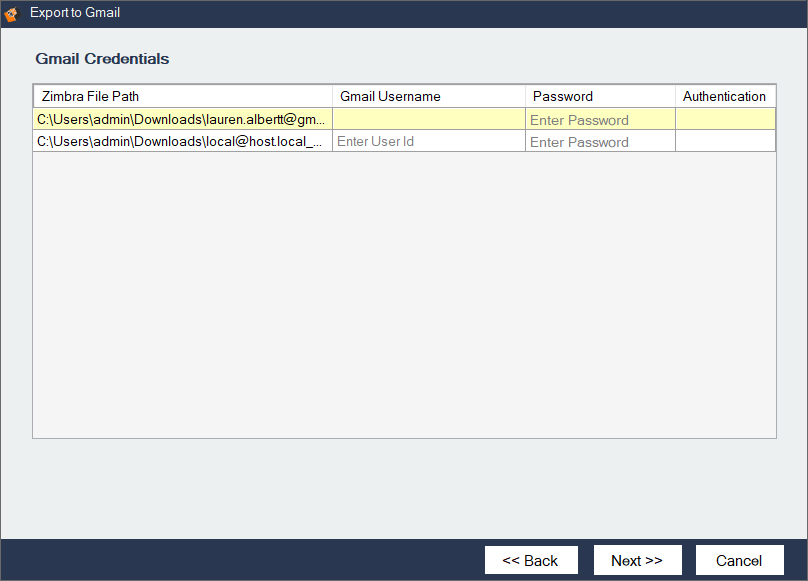Click the Export to Gmail window title
This screenshot has width=808, height=581.
tap(75, 13)
